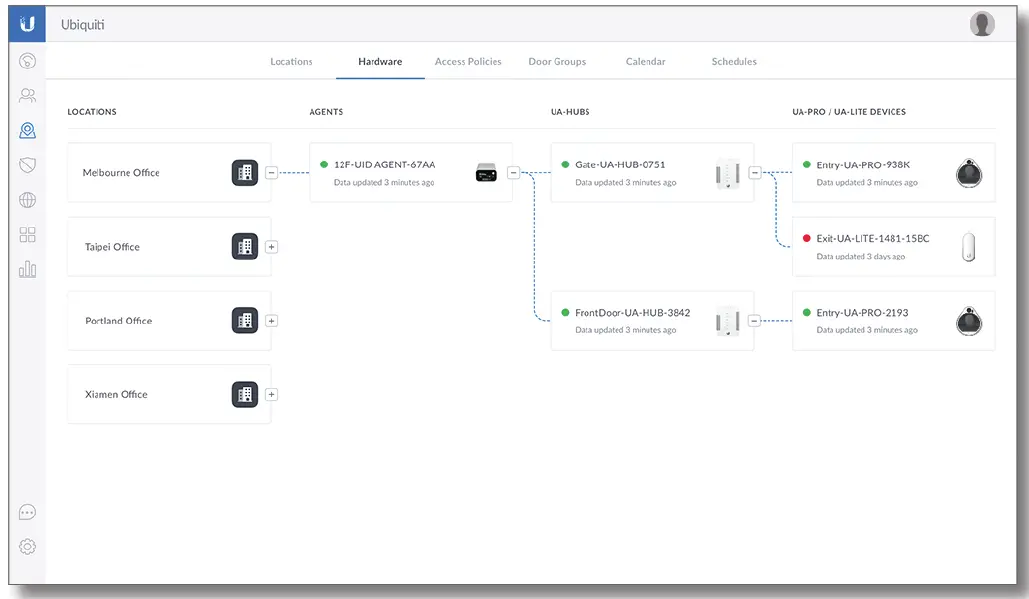Screen dimensions: 1029x599
Task: Open the grid apps sidebar icon
Action: coord(27,235)
